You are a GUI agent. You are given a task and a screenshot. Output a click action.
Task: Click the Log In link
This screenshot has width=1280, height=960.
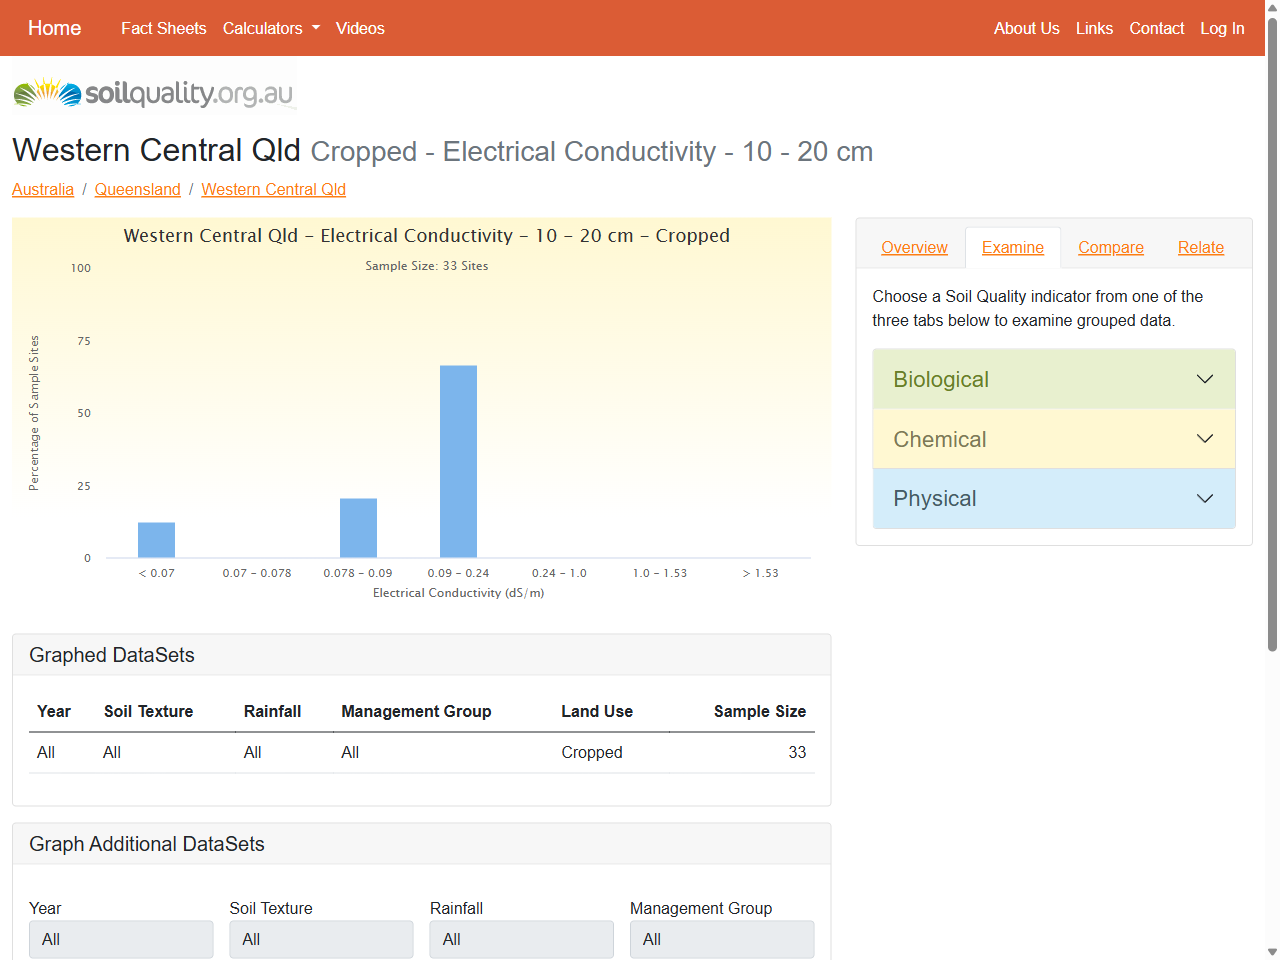(x=1222, y=28)
